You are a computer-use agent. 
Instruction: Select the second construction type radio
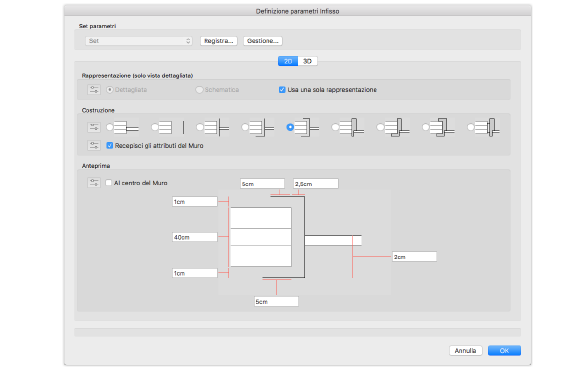click(x=155, y=127)
